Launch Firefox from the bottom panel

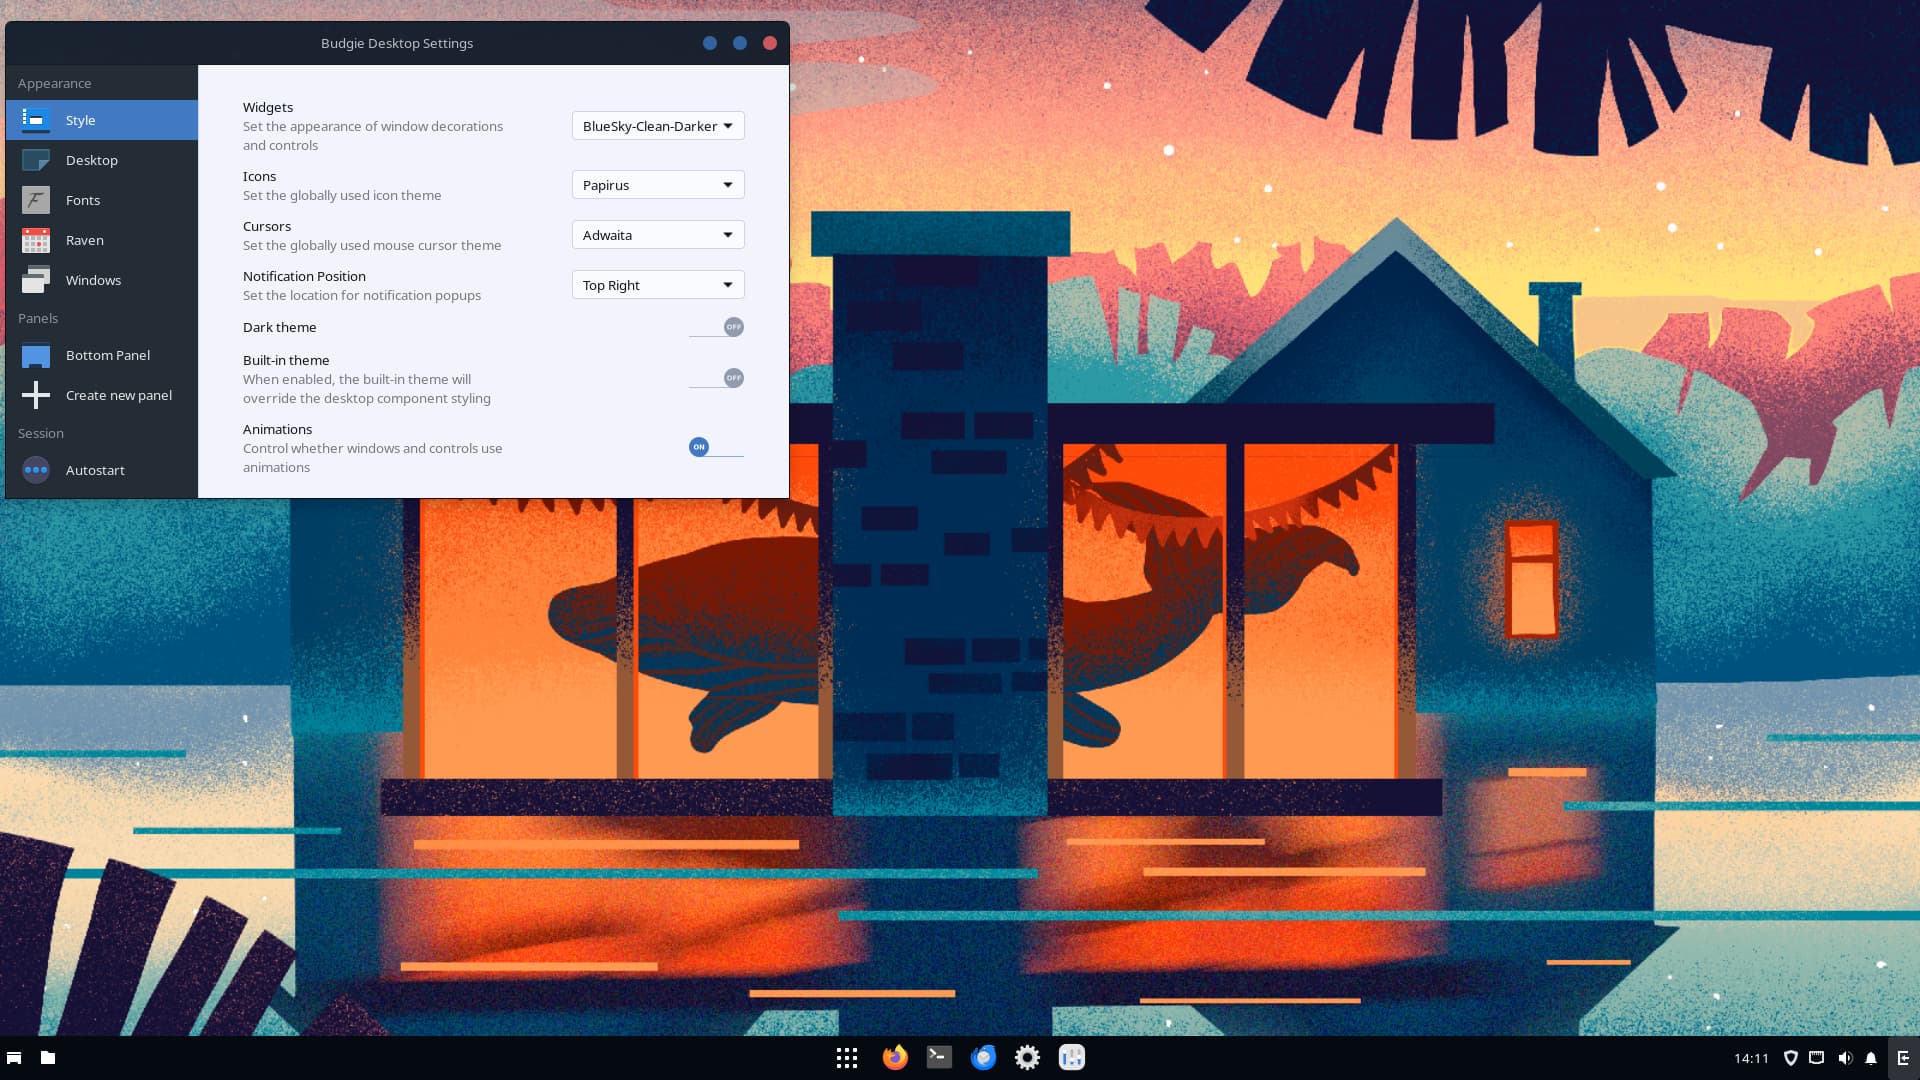[895, 1057]
